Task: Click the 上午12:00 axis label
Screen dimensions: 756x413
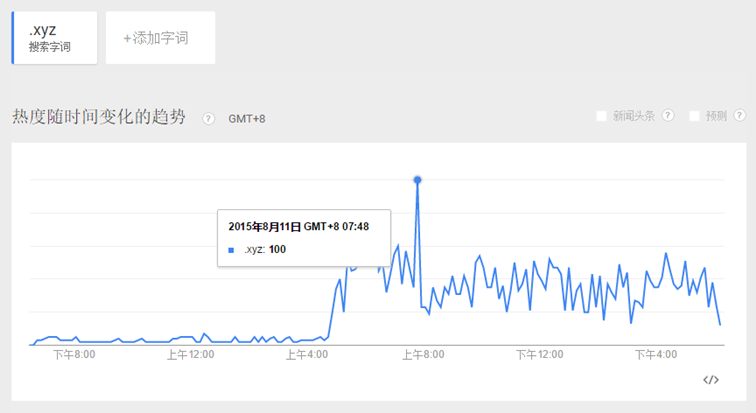Action: tap(191, 354)
